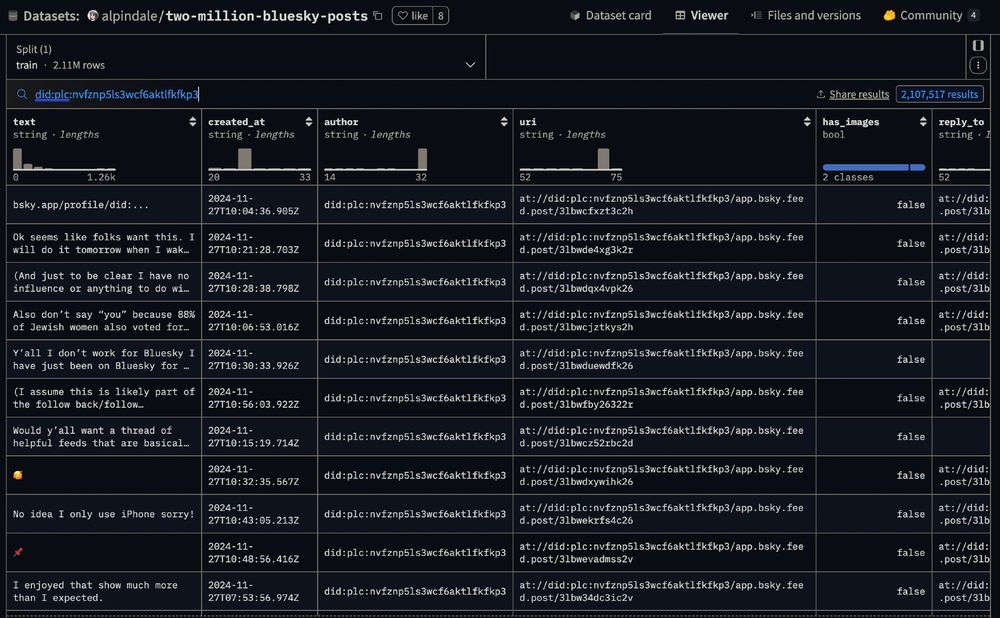Select the uri ending in 3lbwevadmss2v
Image resolution: width=1000 pixels, height=618 pixels.
point(664,552)
